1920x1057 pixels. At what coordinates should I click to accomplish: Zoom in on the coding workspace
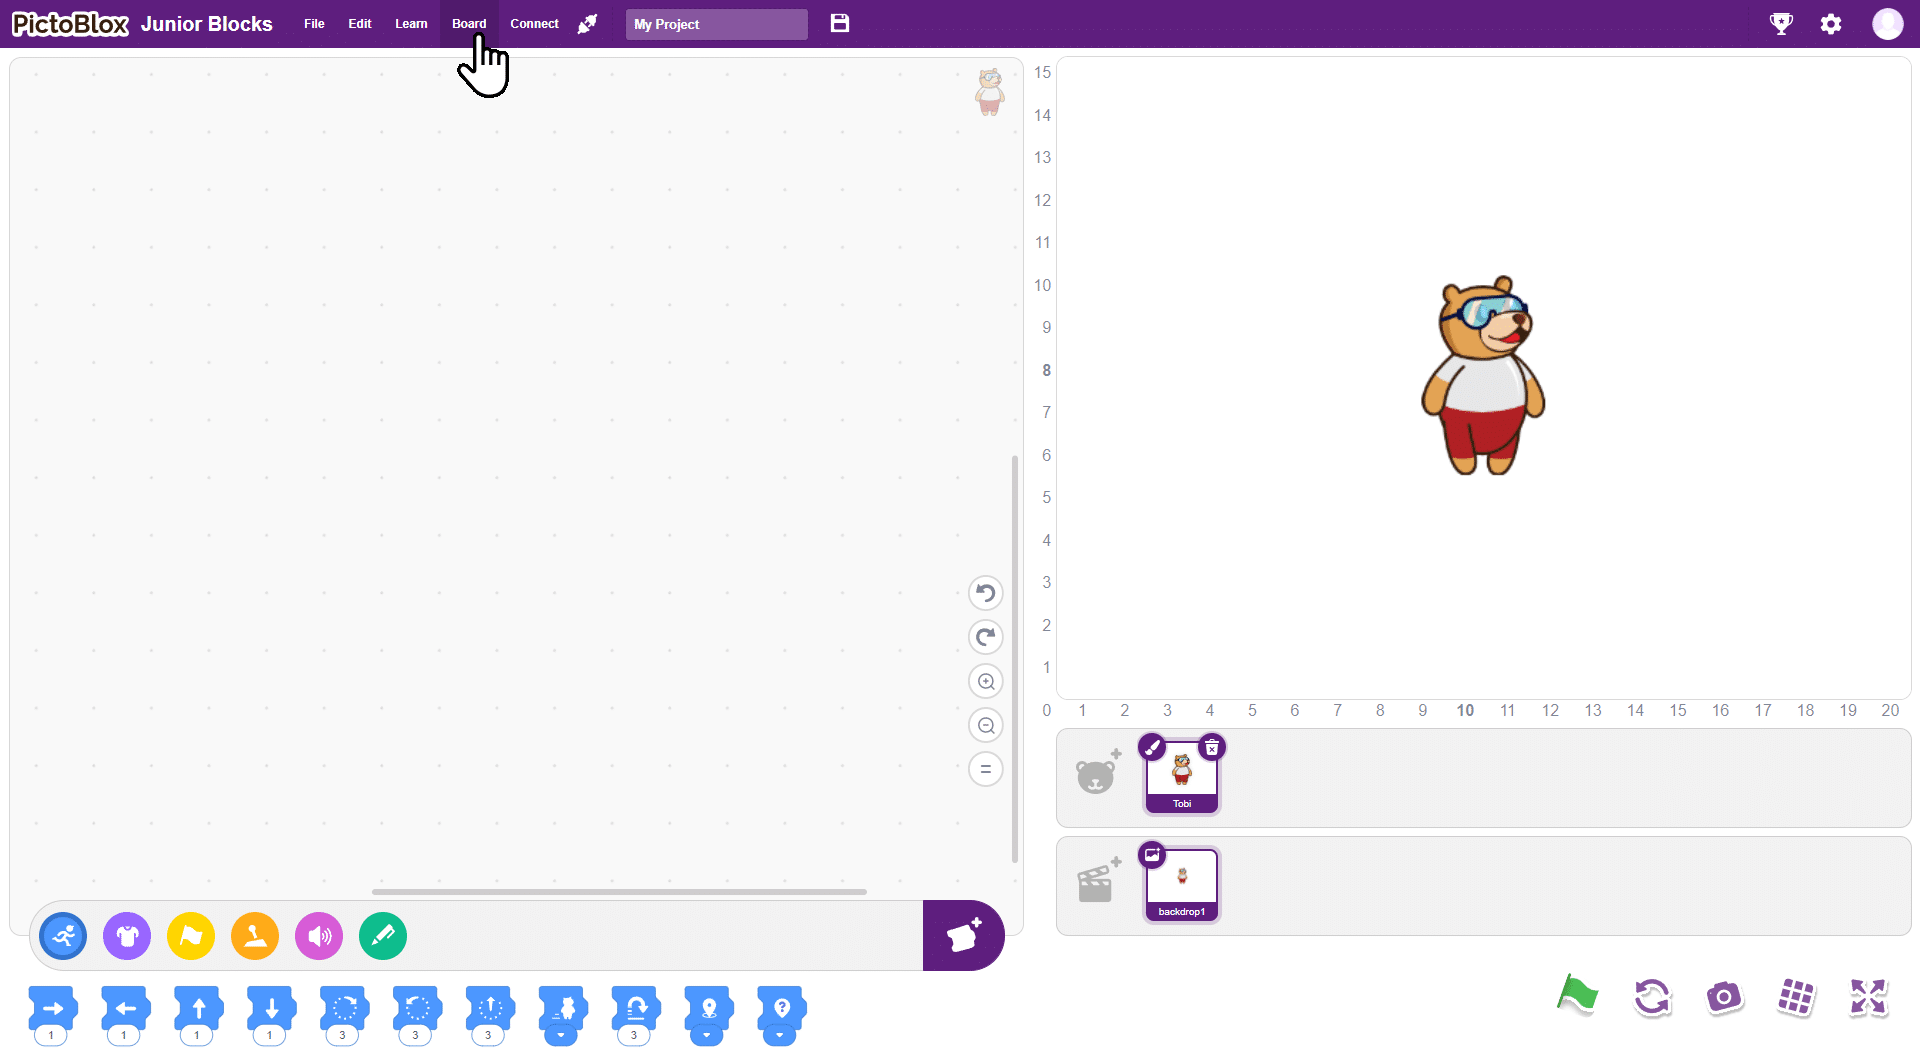coord(986,682)
